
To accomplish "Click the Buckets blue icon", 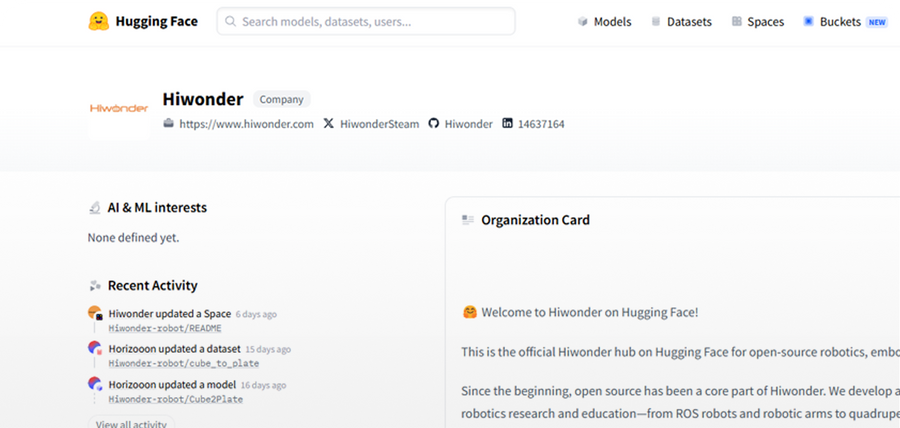I will point(808,22).
